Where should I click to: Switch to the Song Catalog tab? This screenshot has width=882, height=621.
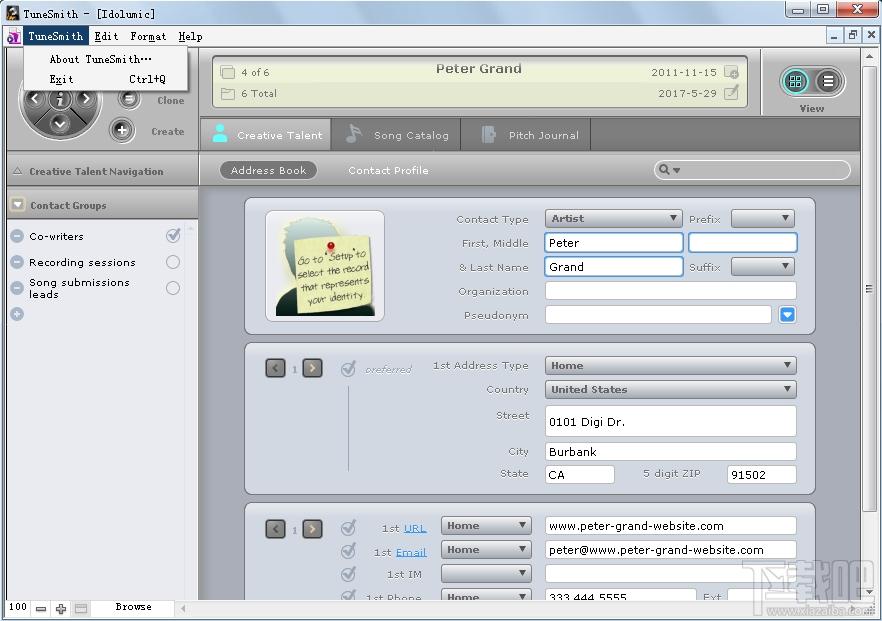tap(396, 135)
